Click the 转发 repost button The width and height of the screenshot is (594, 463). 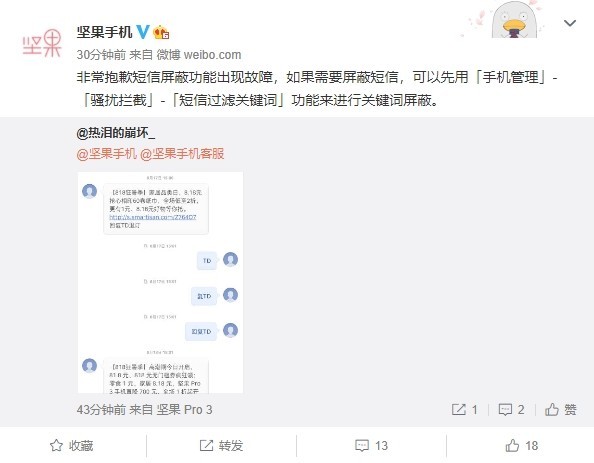pyautogui.click(x=221, y=446)
